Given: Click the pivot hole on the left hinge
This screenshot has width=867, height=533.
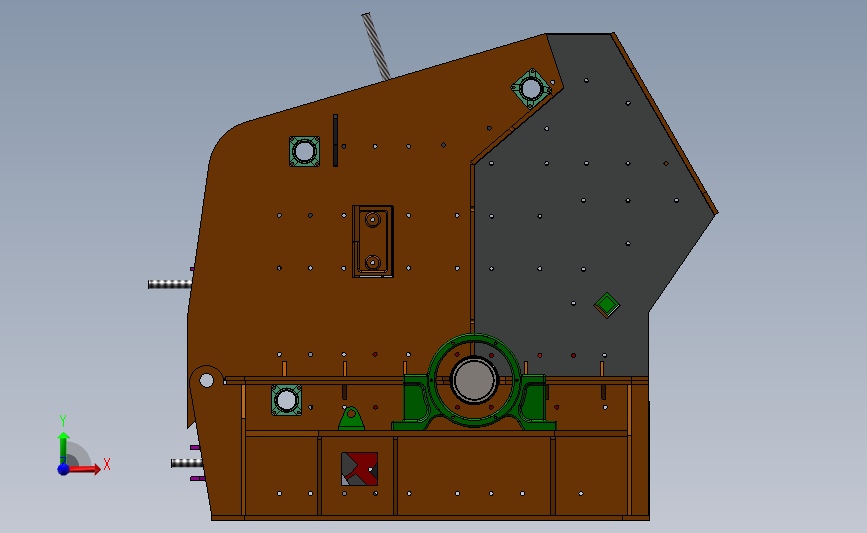Looking at the screenshot, I should [206, 380].
